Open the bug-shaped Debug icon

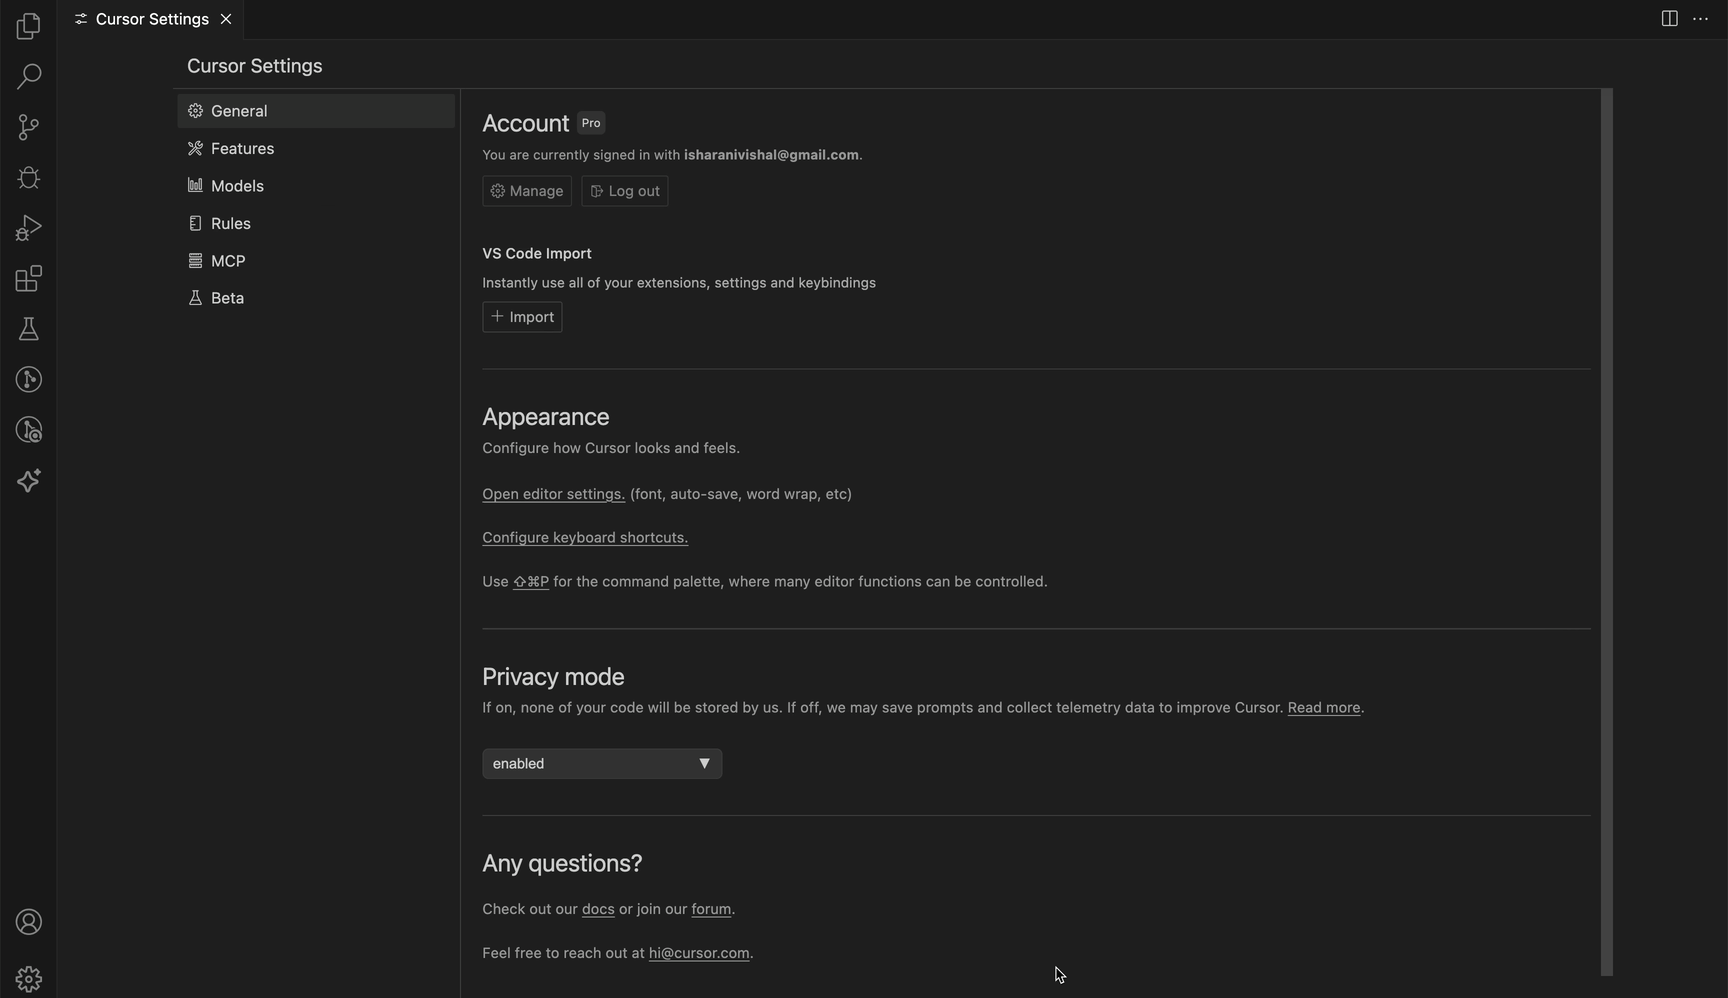point(28,178)
